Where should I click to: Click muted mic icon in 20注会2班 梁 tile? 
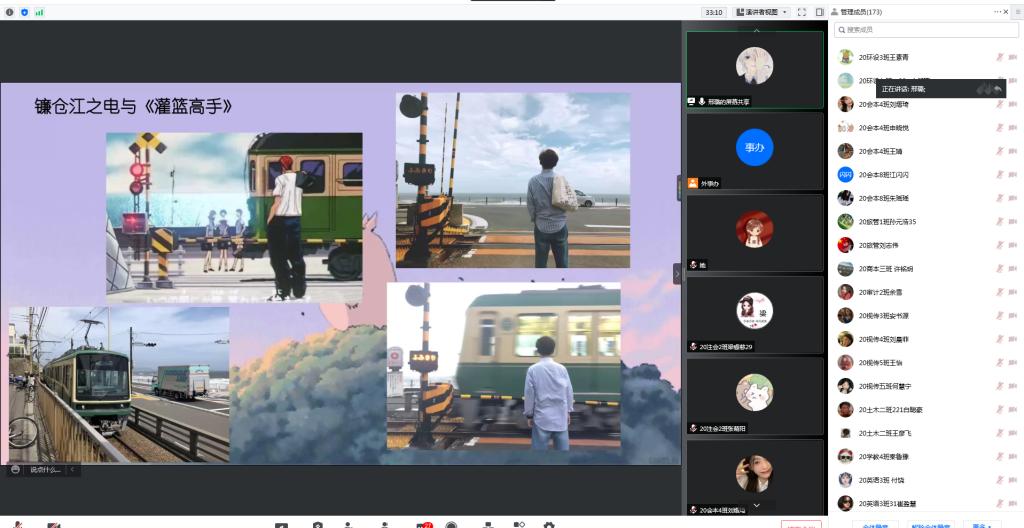[x=693, y=346]
